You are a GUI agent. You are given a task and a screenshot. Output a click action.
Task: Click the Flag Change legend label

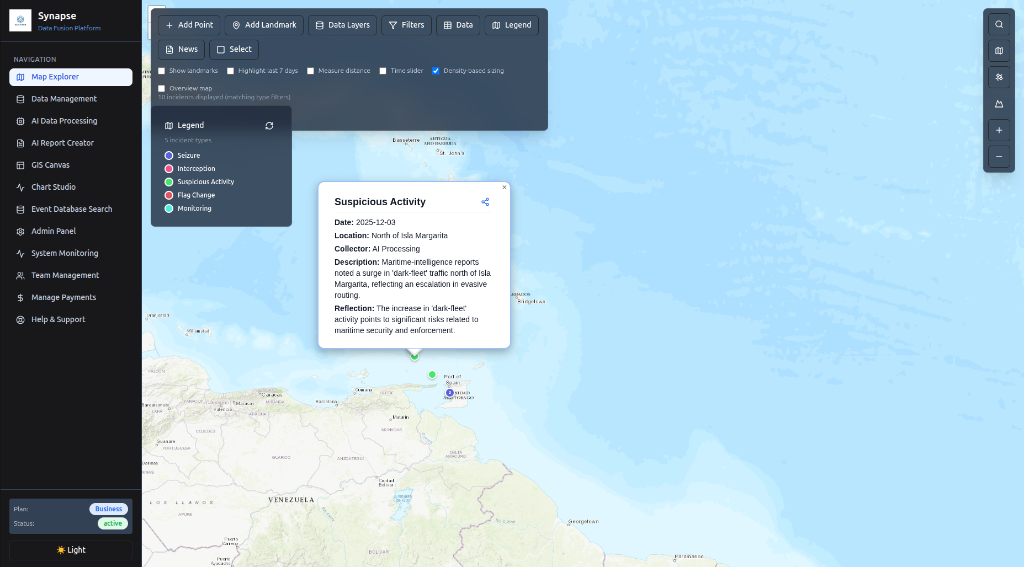pos(196,195)
